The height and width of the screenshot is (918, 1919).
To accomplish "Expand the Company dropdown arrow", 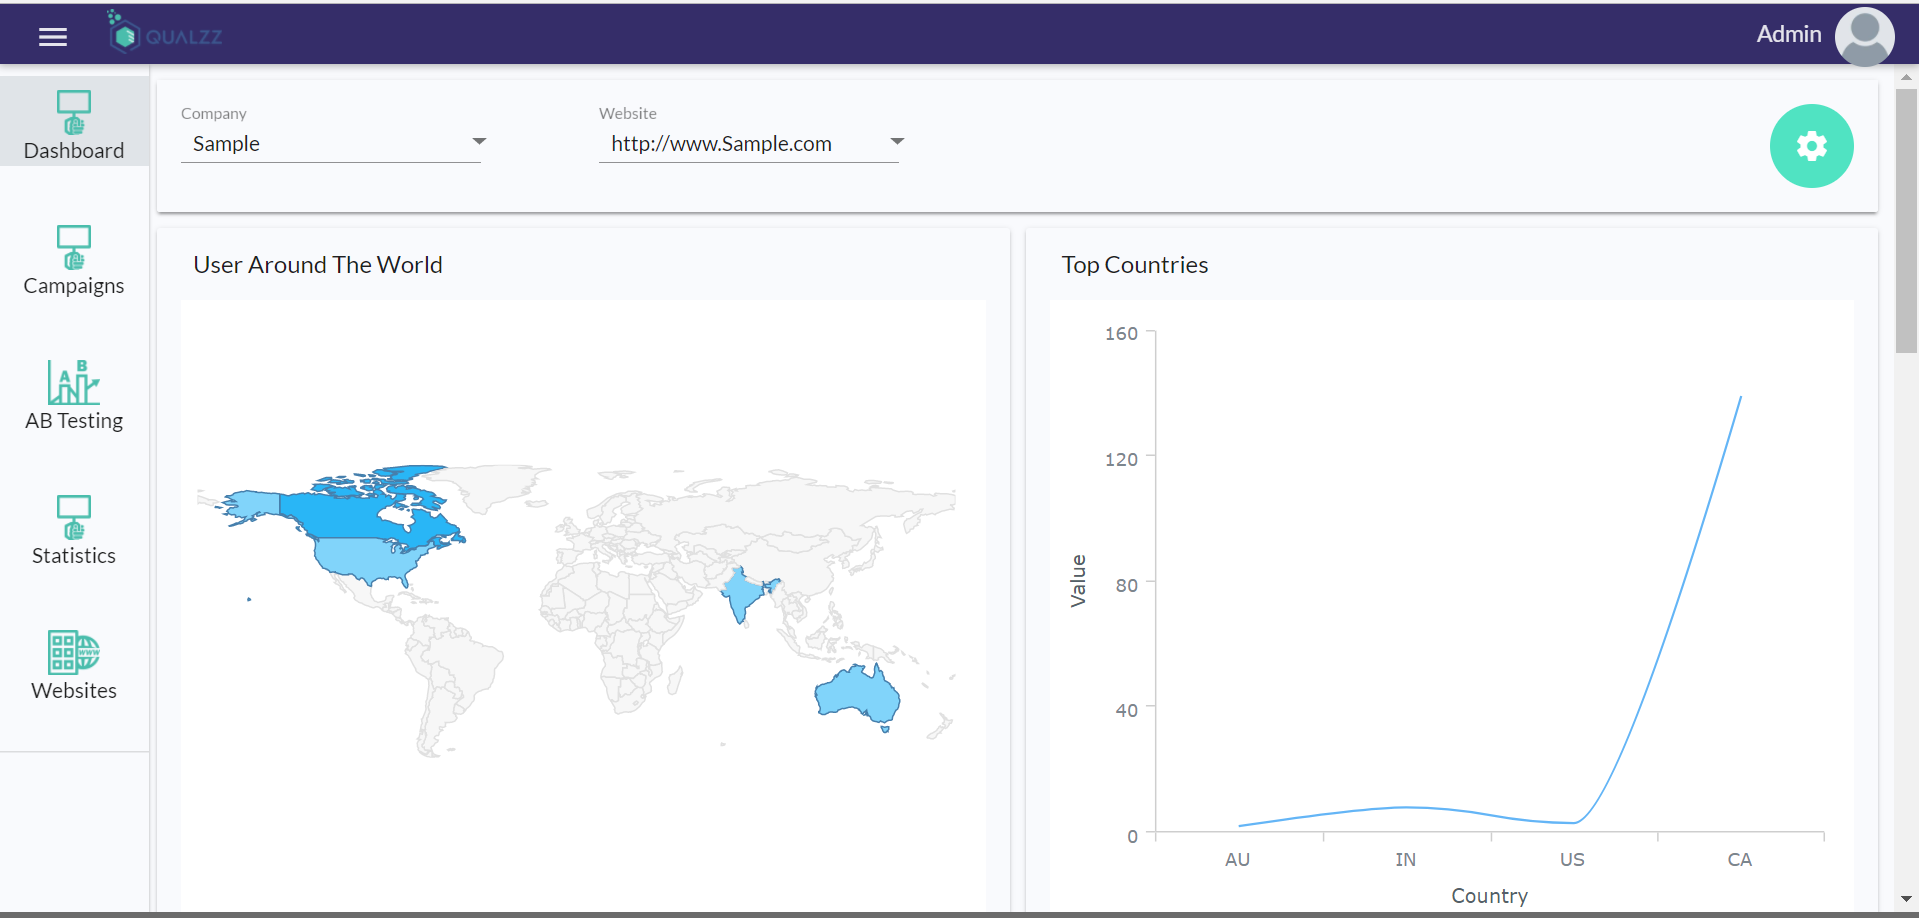I will click(x=479, y=141).
